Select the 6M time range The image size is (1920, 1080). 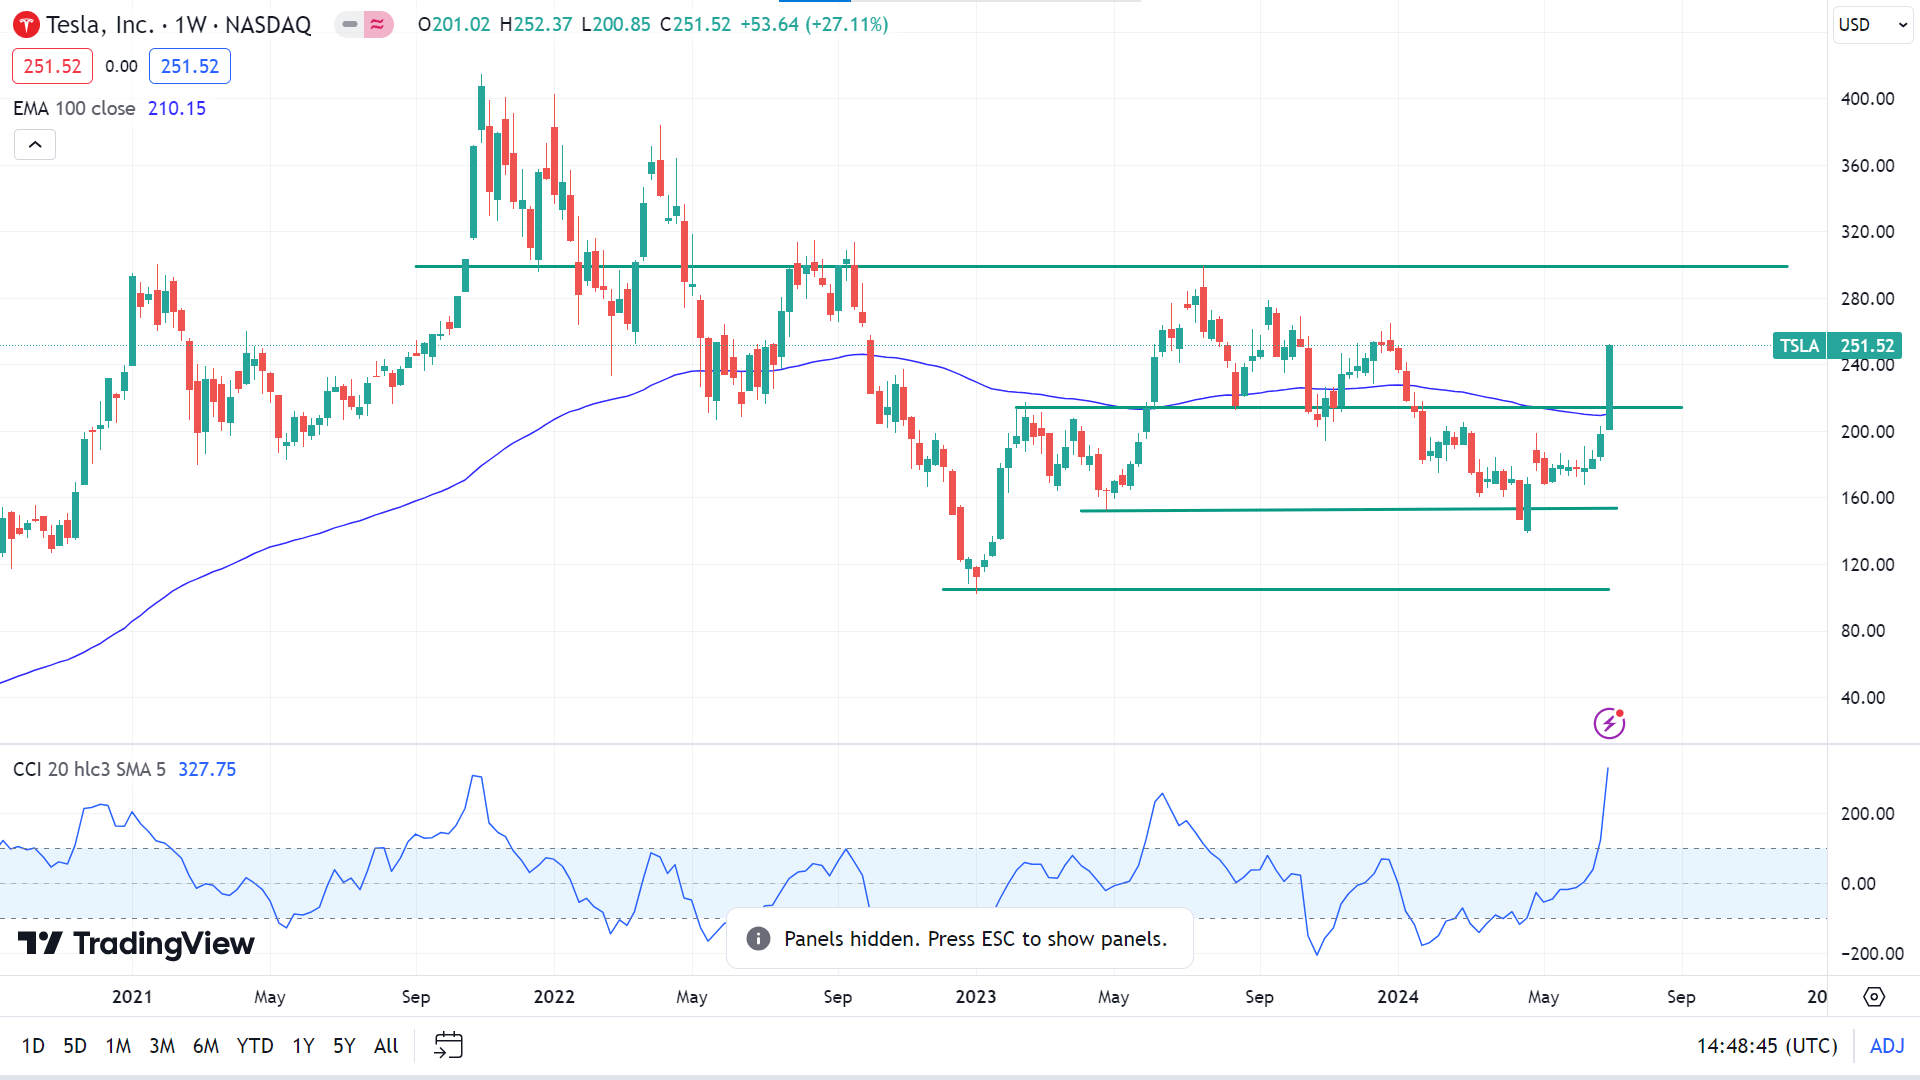tap(206, 1046)
